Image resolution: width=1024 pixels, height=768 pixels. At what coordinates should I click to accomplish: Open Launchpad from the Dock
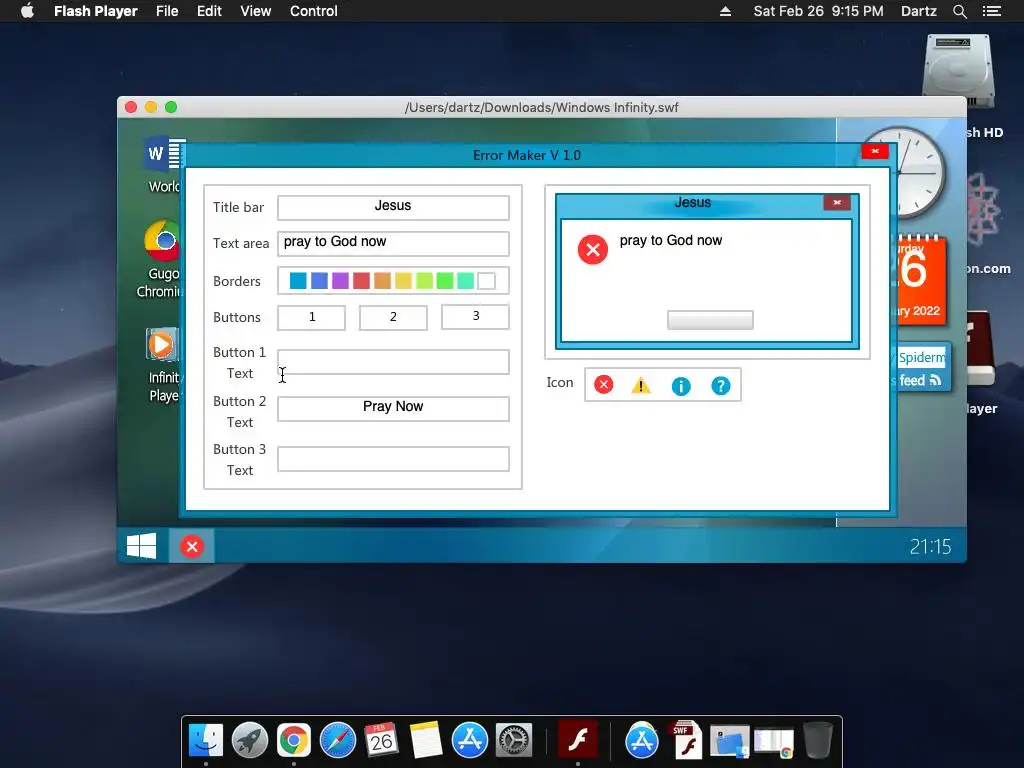[249, 741]
